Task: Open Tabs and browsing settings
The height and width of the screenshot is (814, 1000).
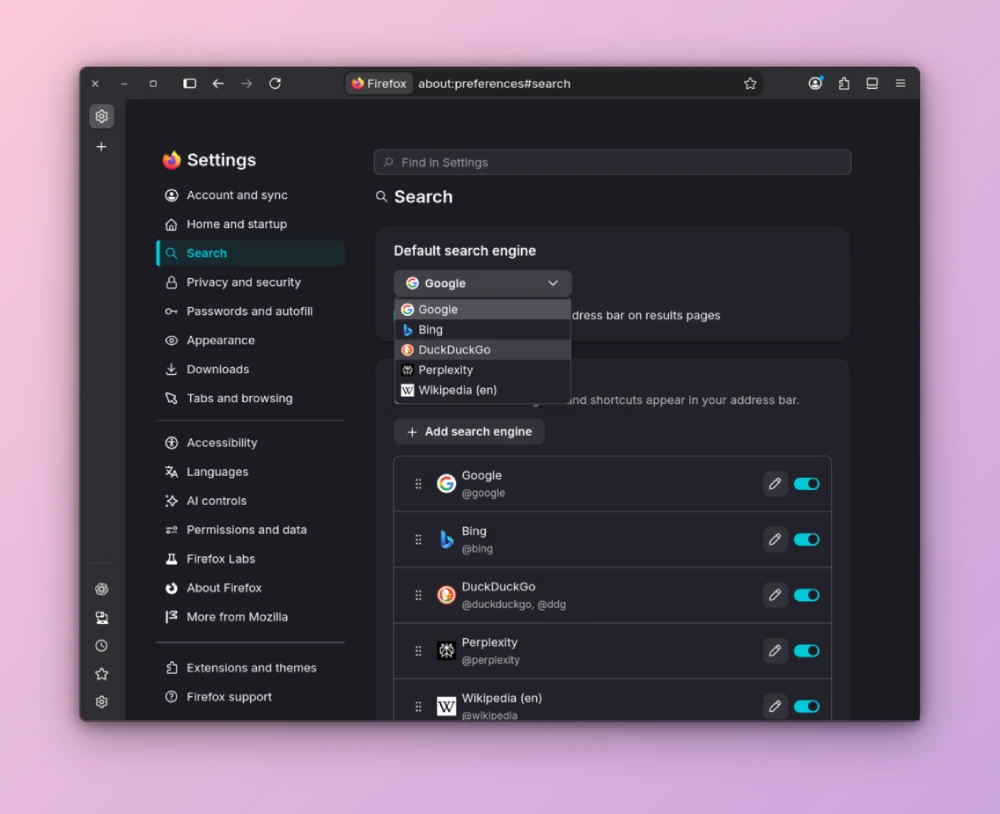Action: (x=250, y=398)
